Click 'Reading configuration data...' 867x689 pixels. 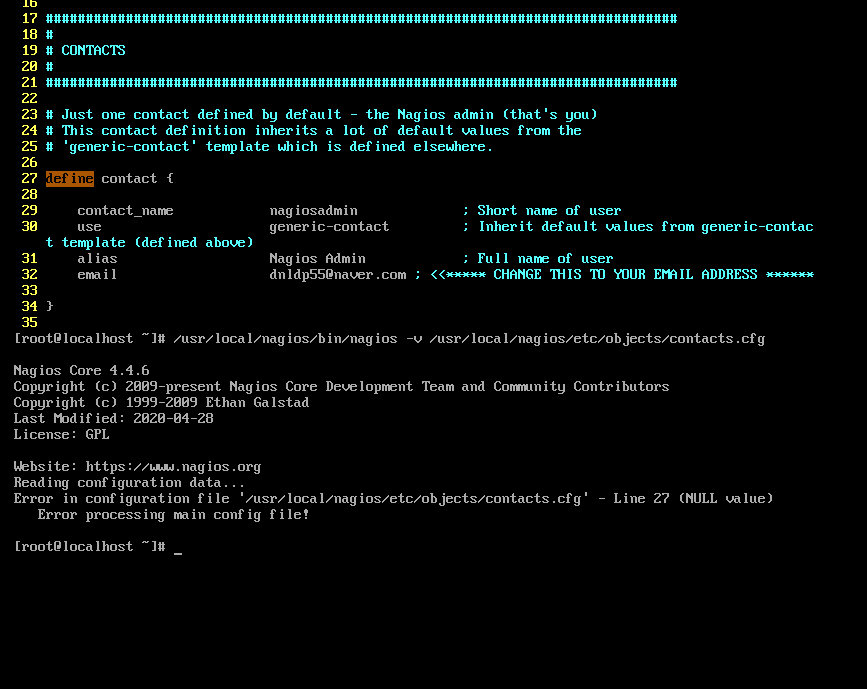129,483
